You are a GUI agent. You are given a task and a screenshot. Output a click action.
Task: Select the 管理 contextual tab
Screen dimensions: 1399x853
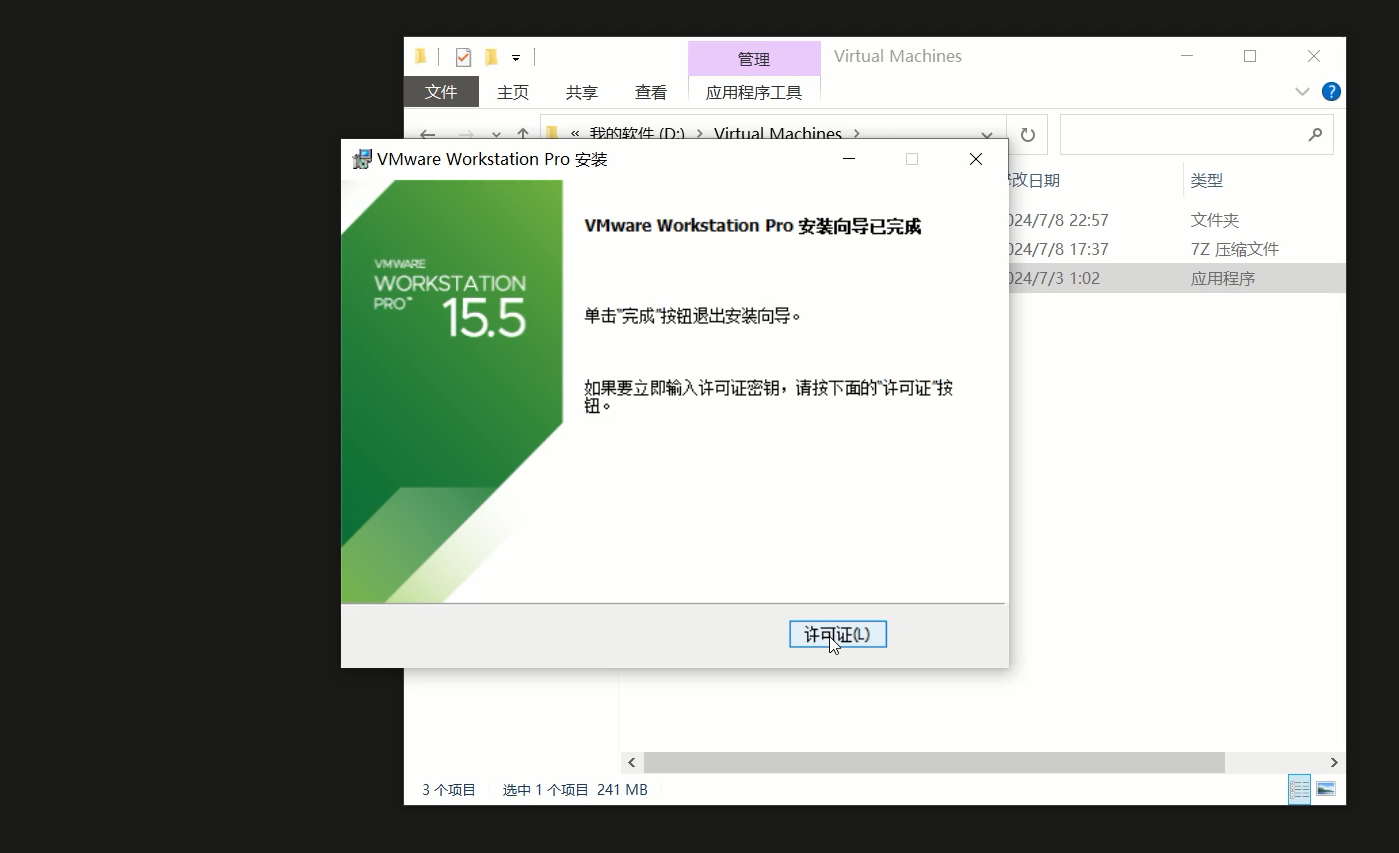[x=754, y=59]
